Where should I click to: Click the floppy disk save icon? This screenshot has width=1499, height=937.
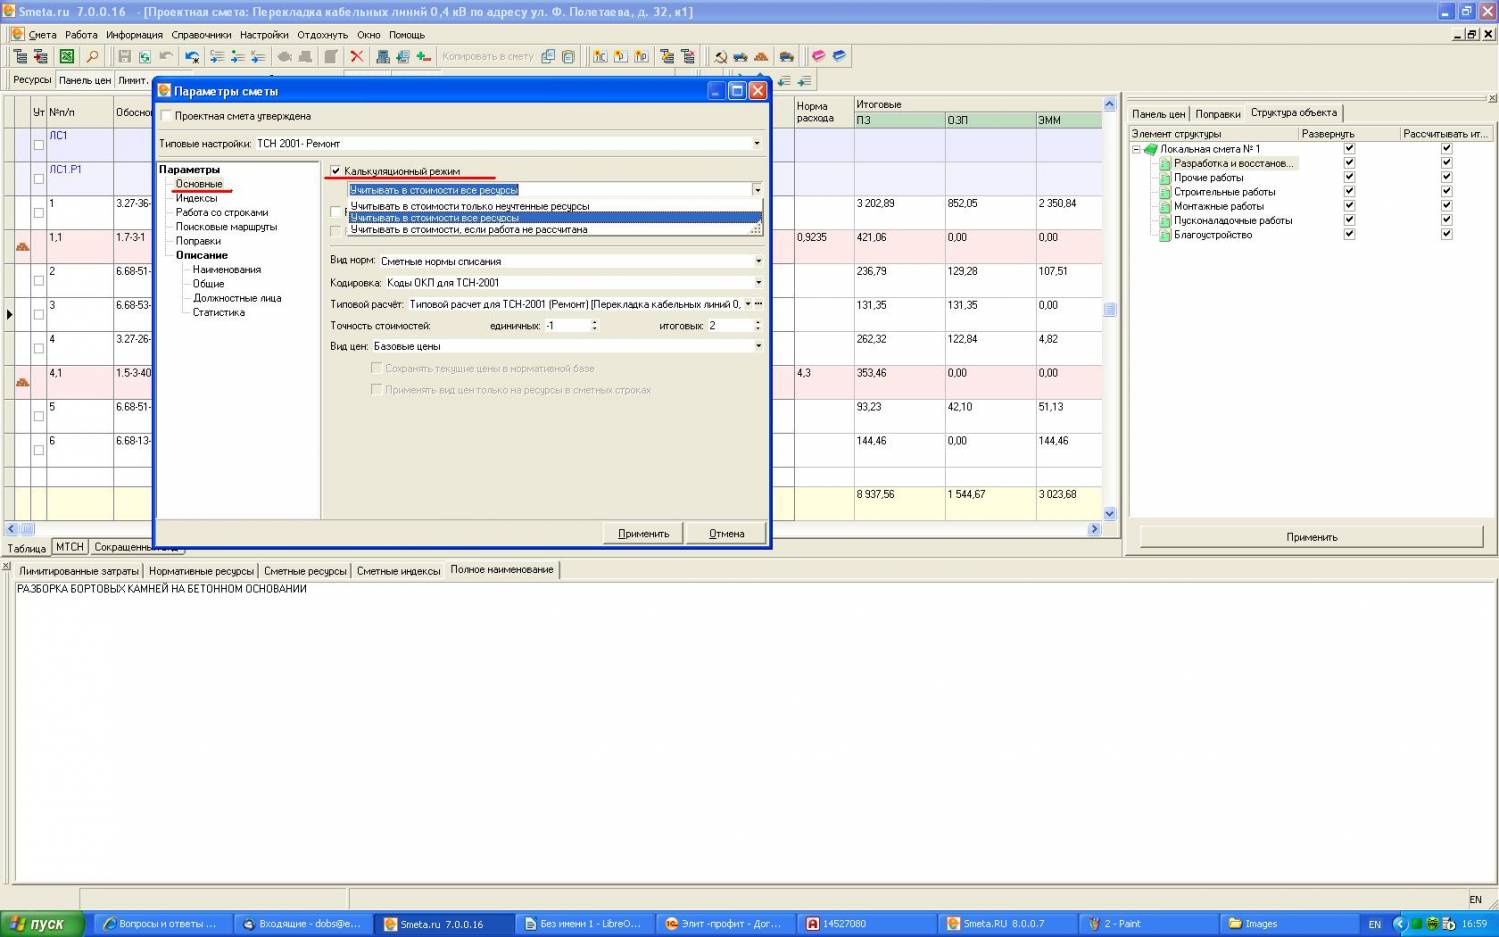pos(125,57)
